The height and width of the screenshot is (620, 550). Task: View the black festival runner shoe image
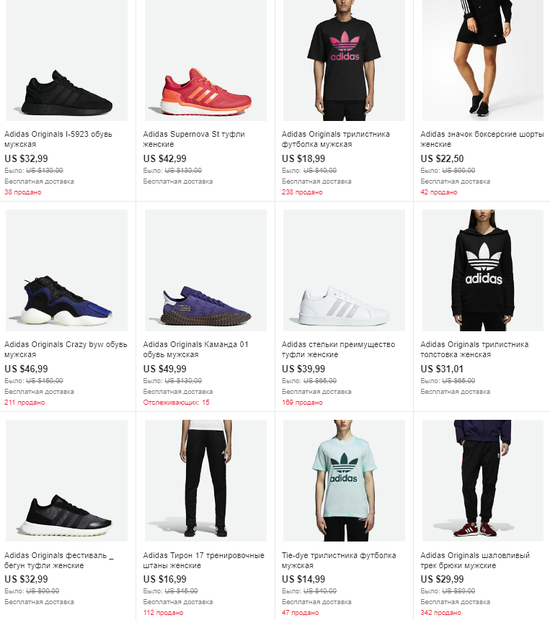click(66, 480)
